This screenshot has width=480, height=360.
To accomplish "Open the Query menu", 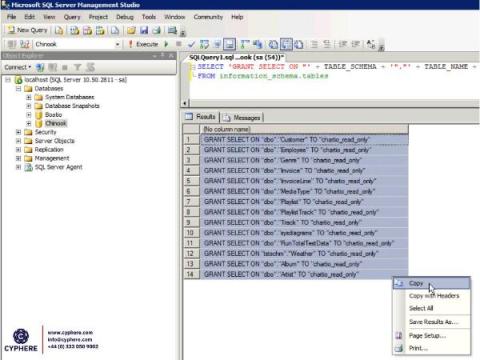I will tap(72, 17).
